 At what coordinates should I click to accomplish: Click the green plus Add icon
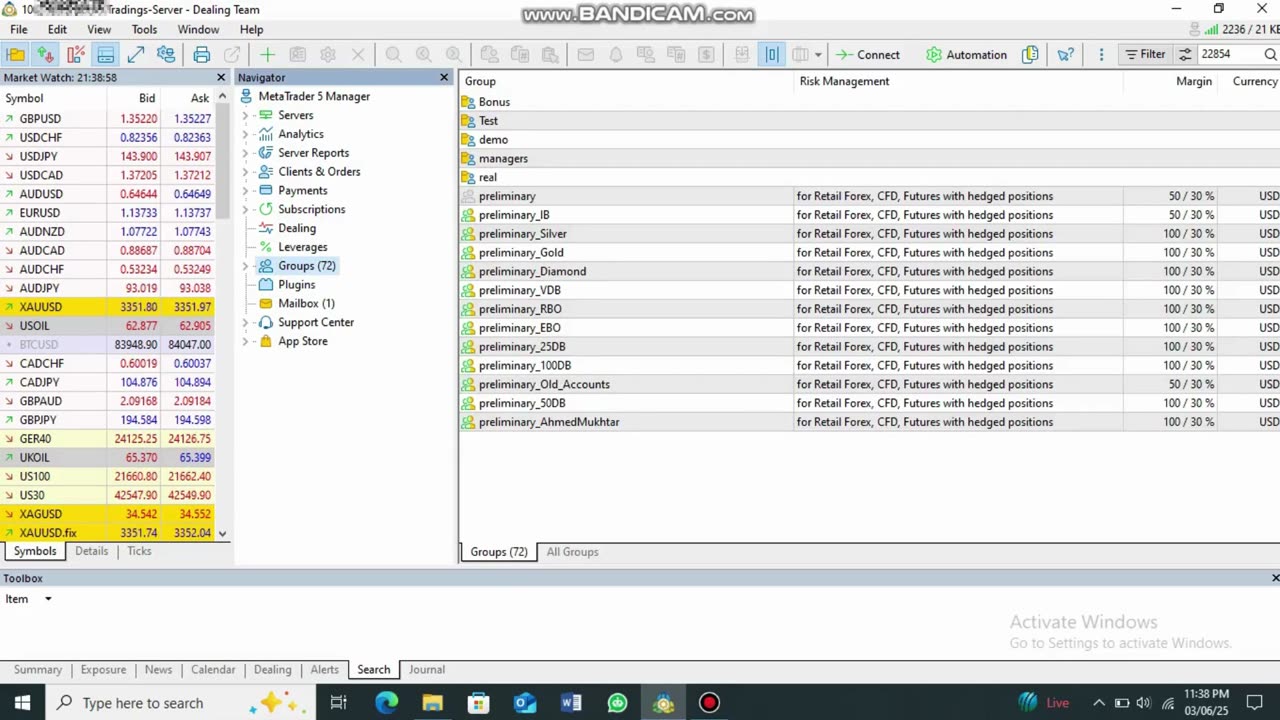pyautogui.click(x=267, y=55)
